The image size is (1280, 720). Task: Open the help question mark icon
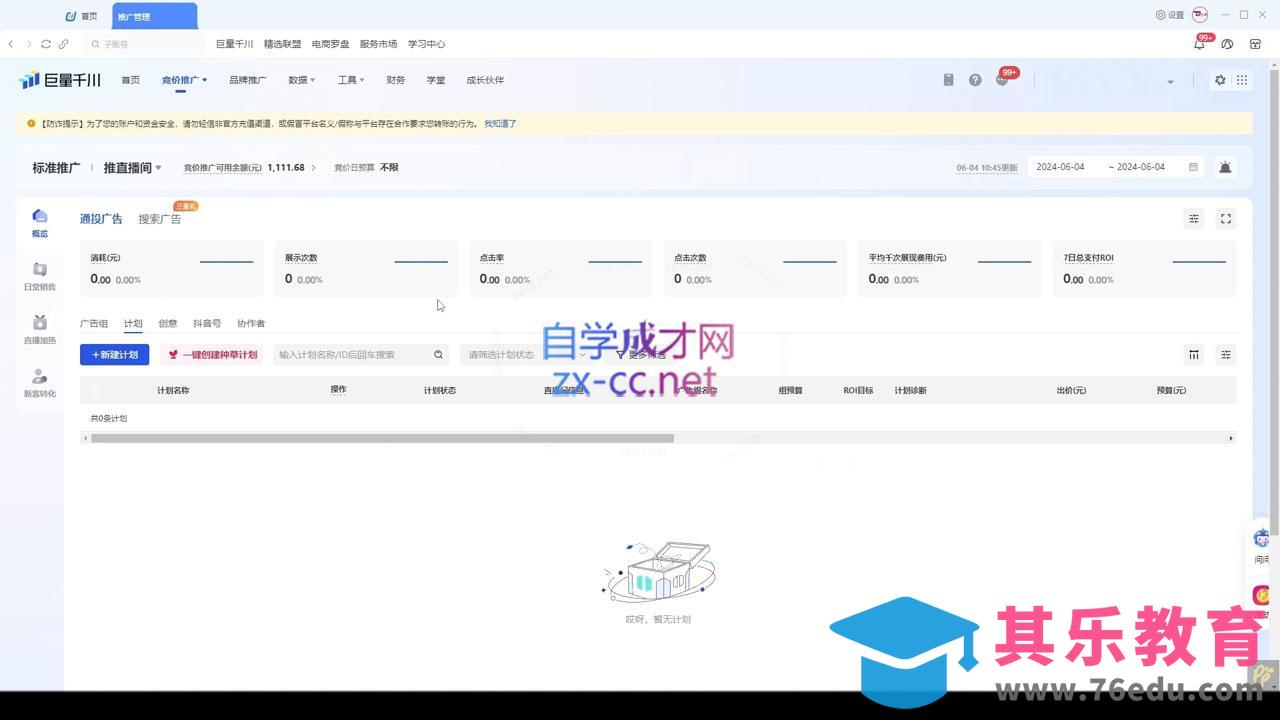point(975,80)
